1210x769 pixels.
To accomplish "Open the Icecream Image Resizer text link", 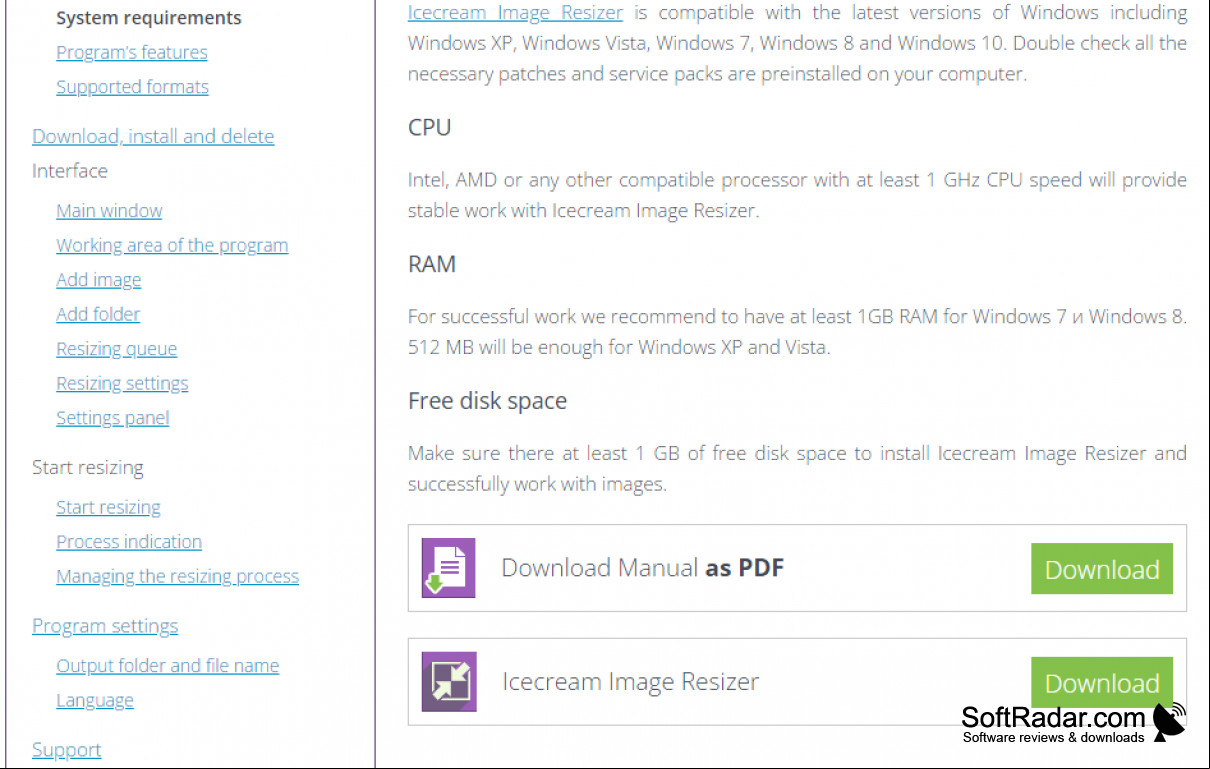I will 515,13.
